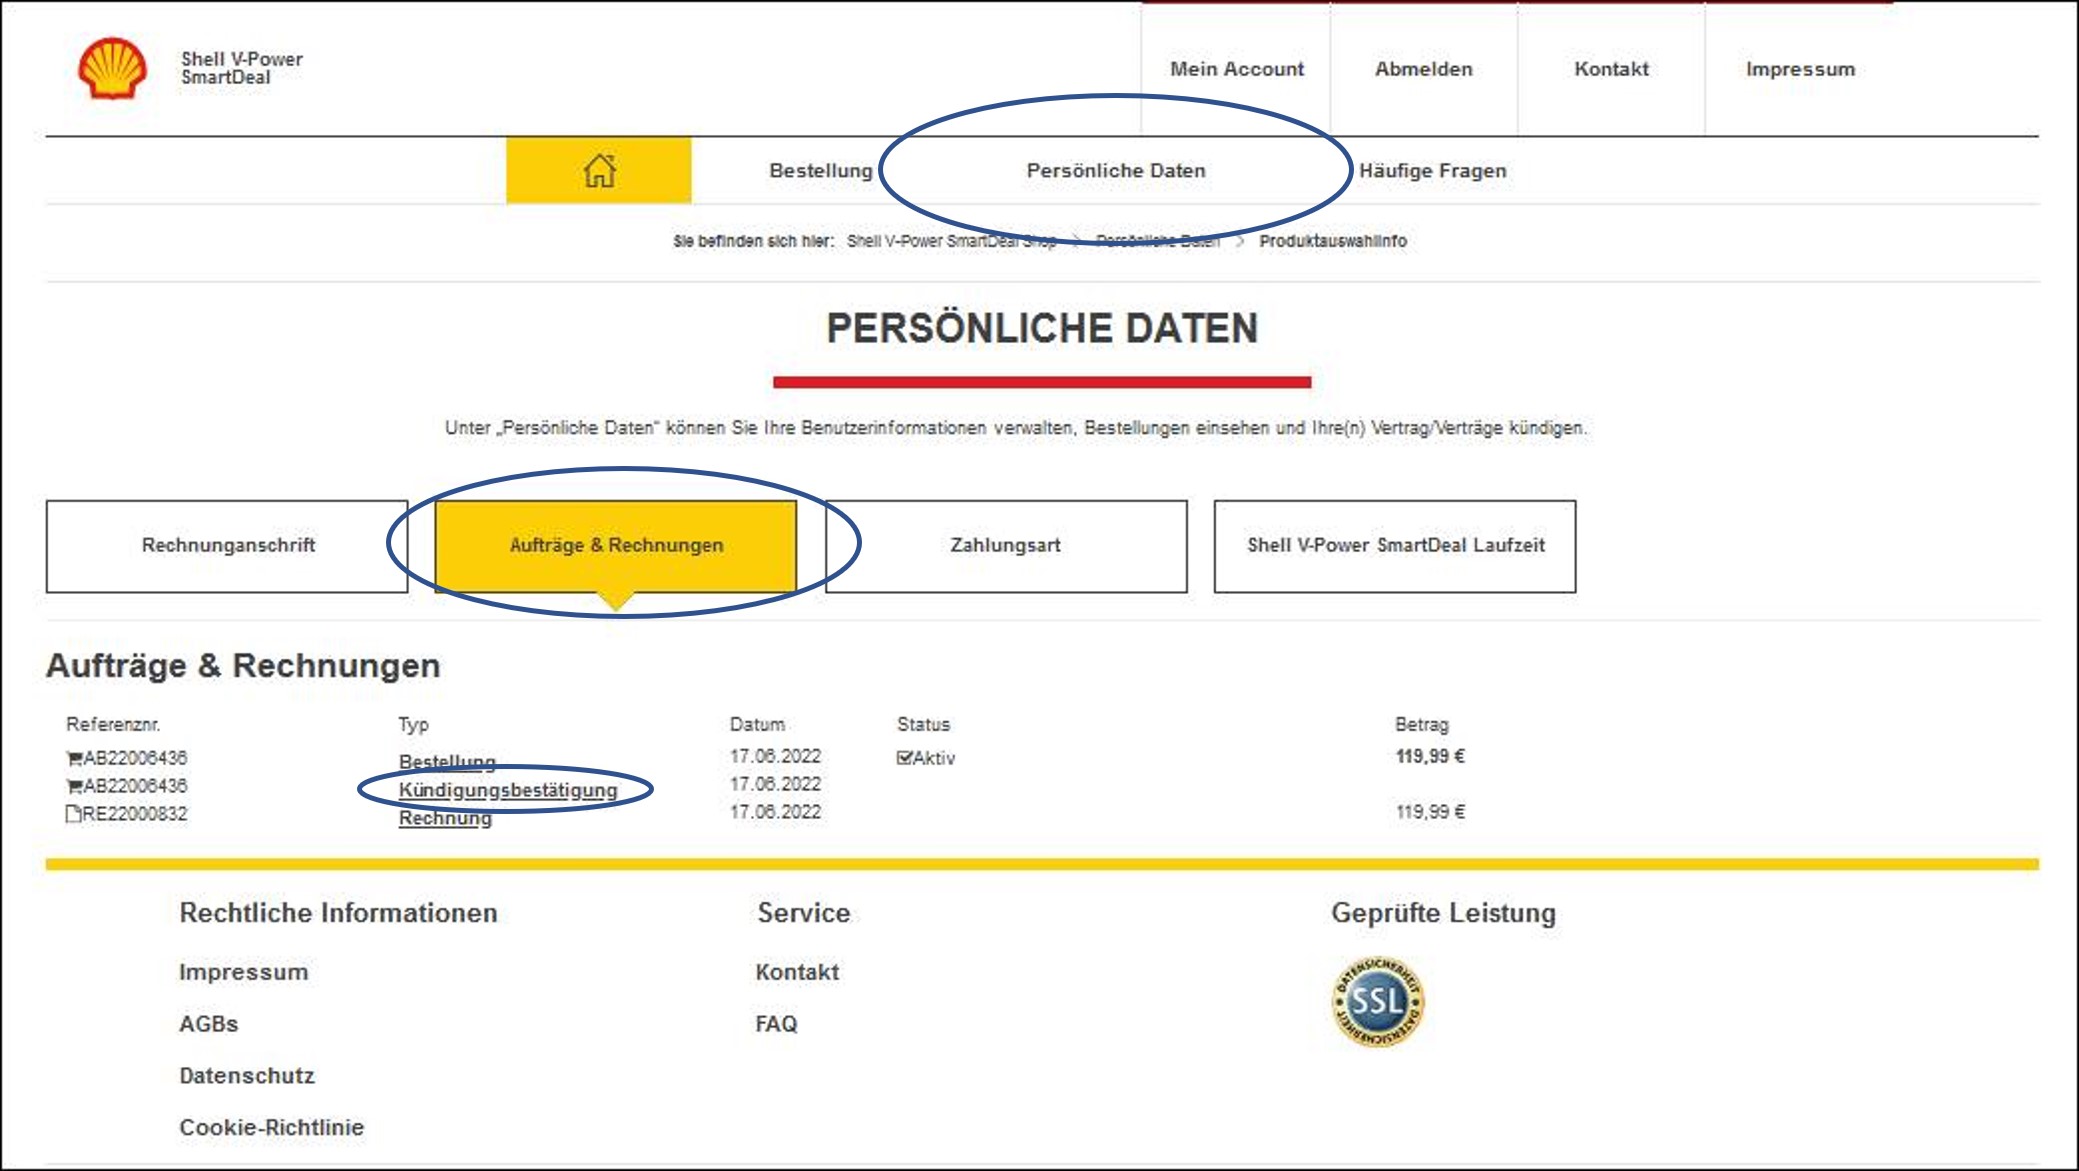Open the Cookie-Richtlinie footer link

click(x=272, y=1127)
